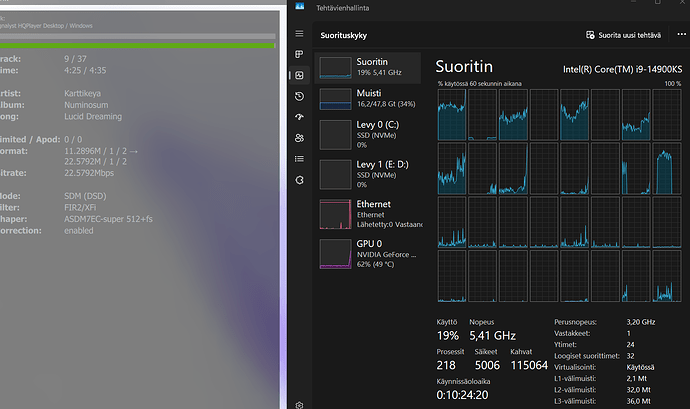Click the Levy 1 (E: D:) mini graph thumbnail
The height and width of the screenshot is (409, 690).
(x=335, y=175)
